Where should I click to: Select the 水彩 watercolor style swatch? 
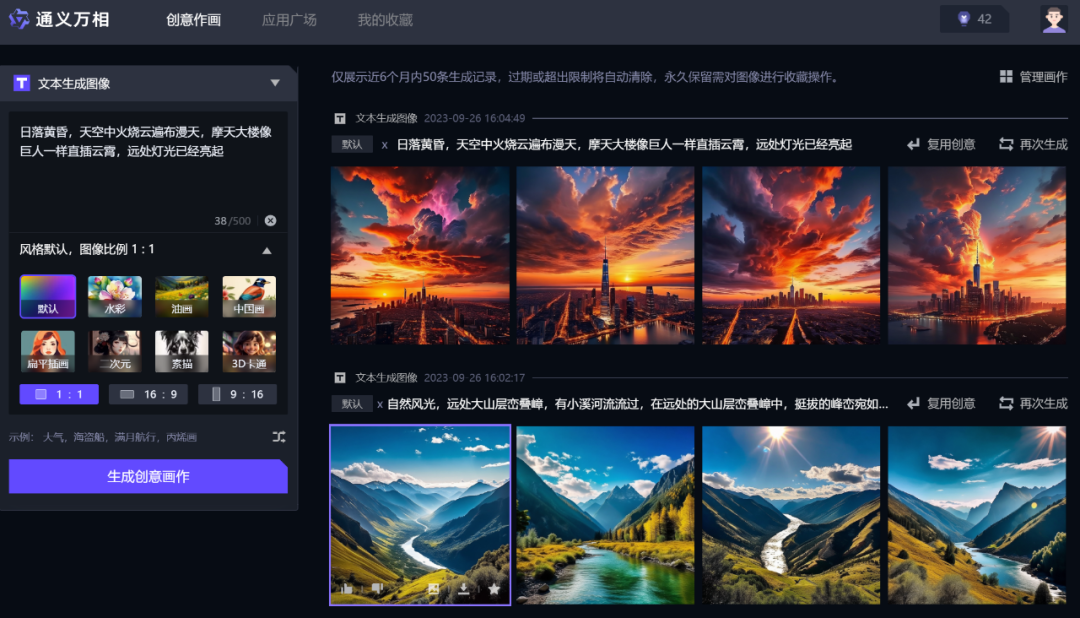coord(114,297)
